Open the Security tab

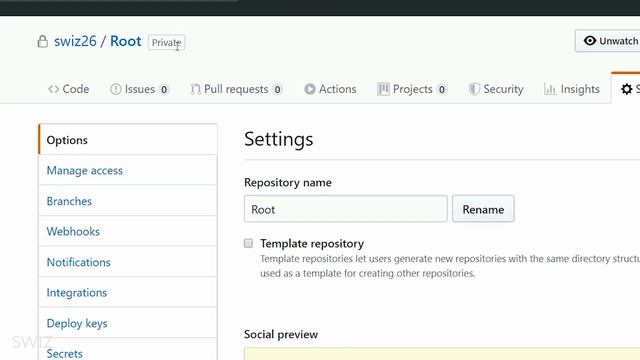click(496, 89)
